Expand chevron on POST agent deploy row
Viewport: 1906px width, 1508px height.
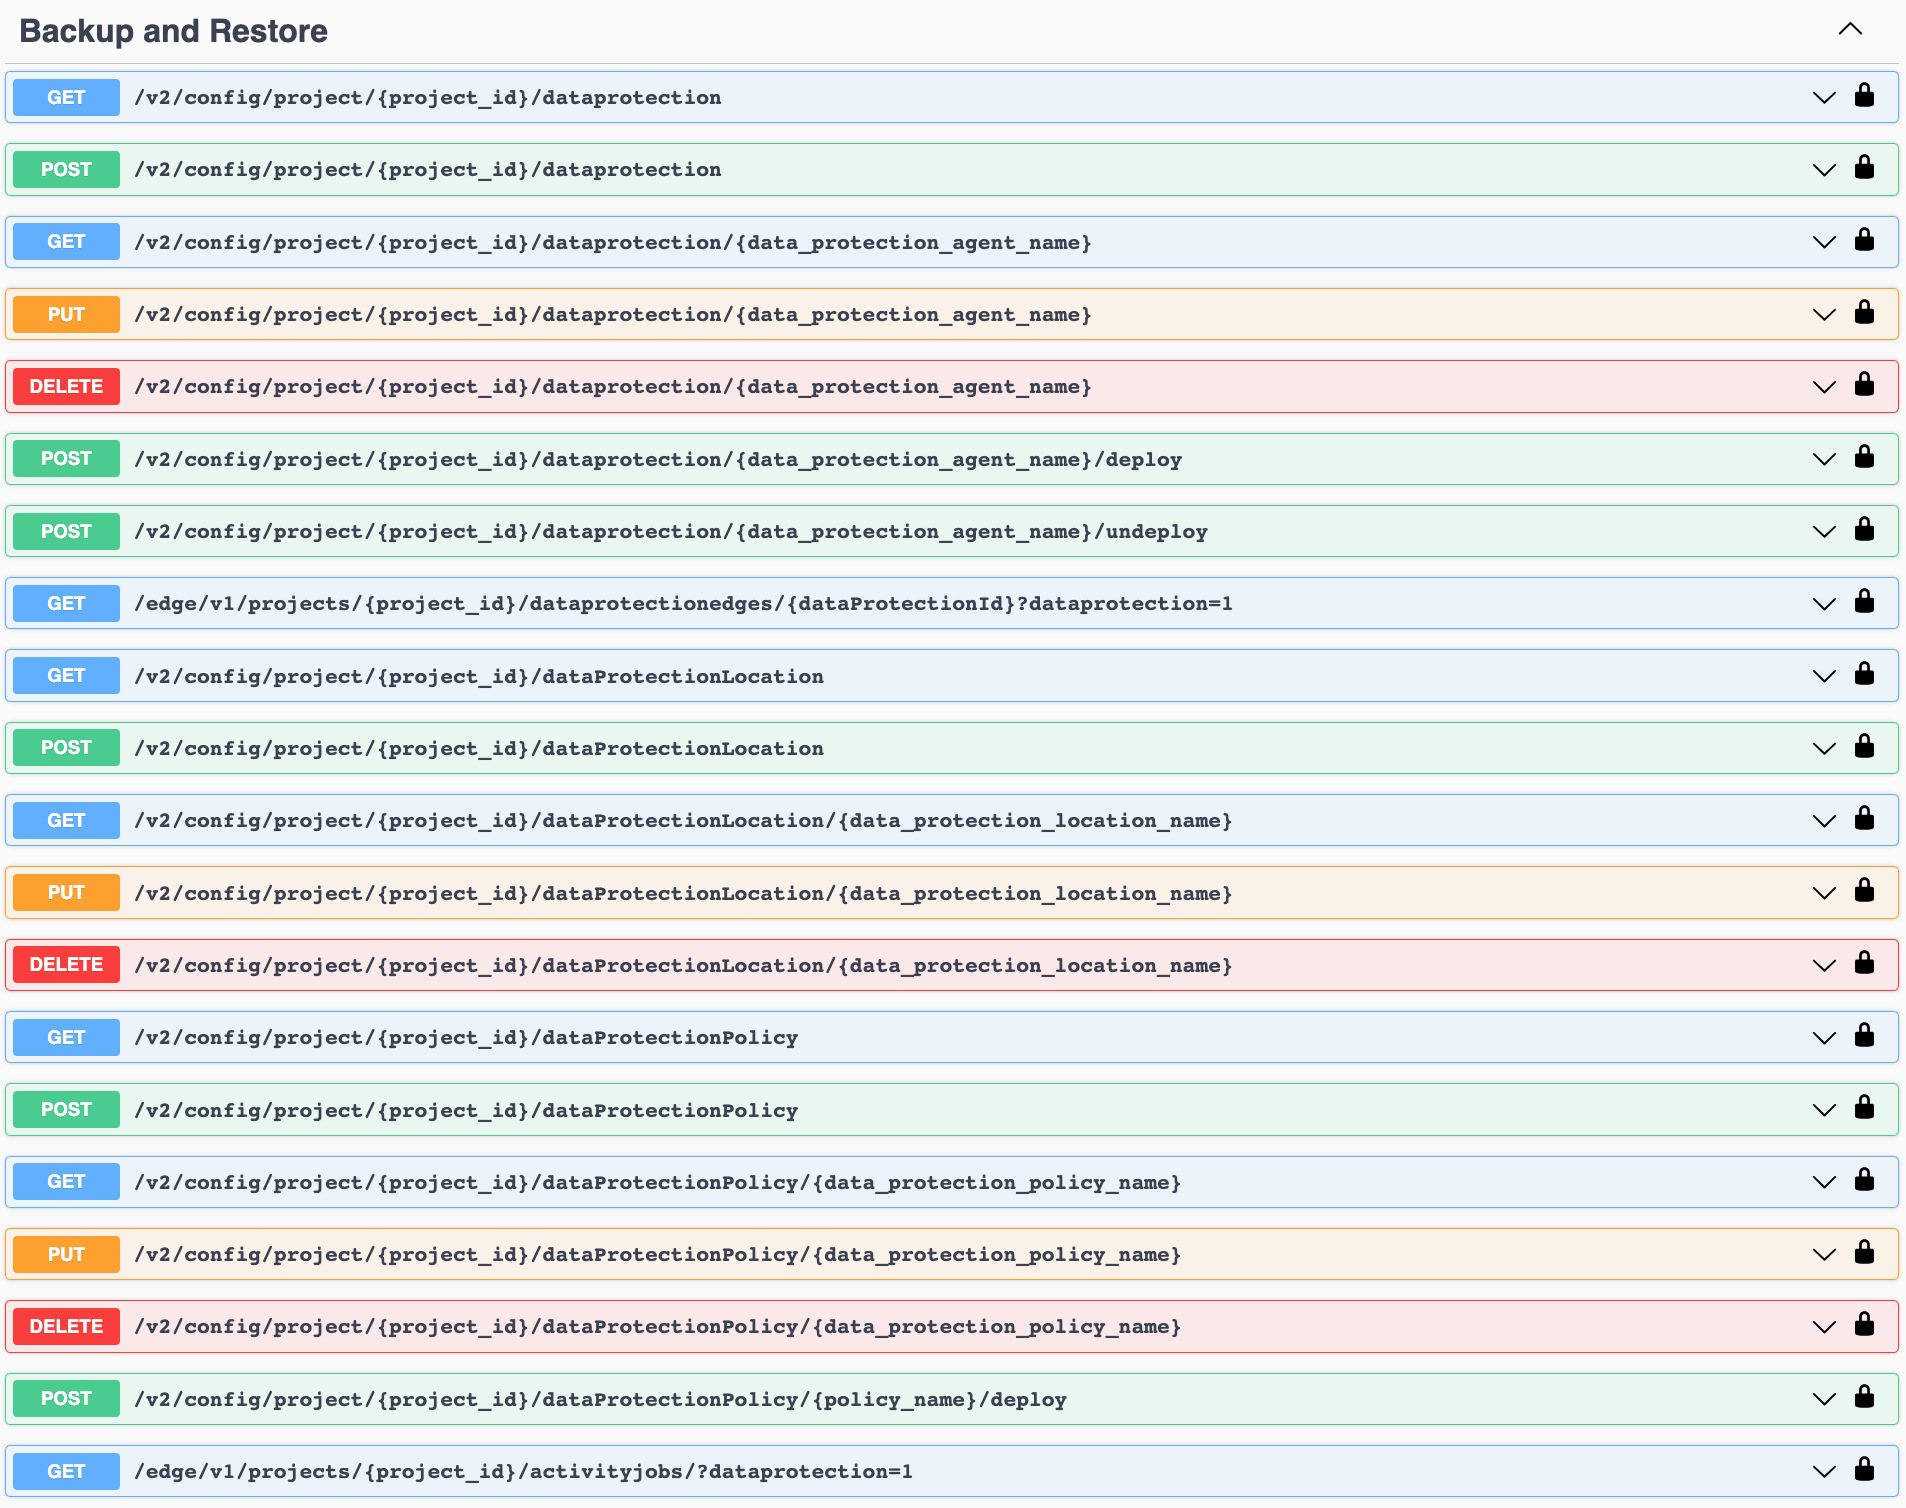point(1824,460)
